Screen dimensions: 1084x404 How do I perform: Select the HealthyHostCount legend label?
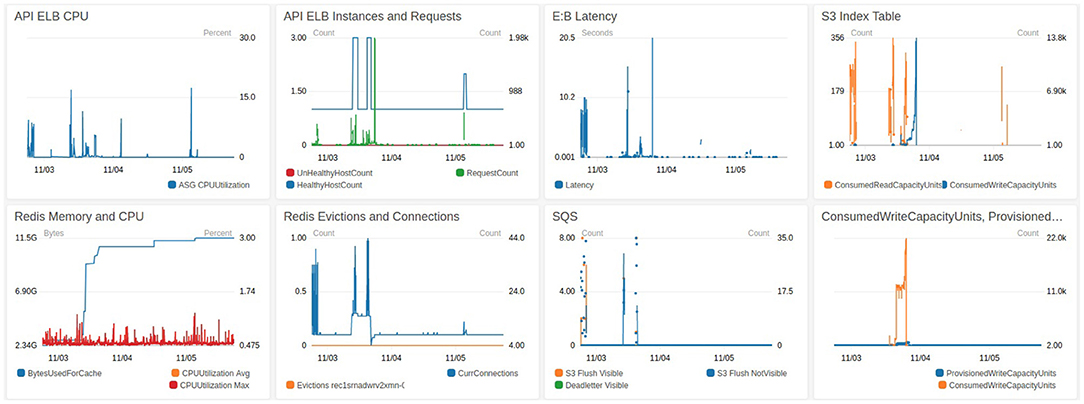(329, 185)
